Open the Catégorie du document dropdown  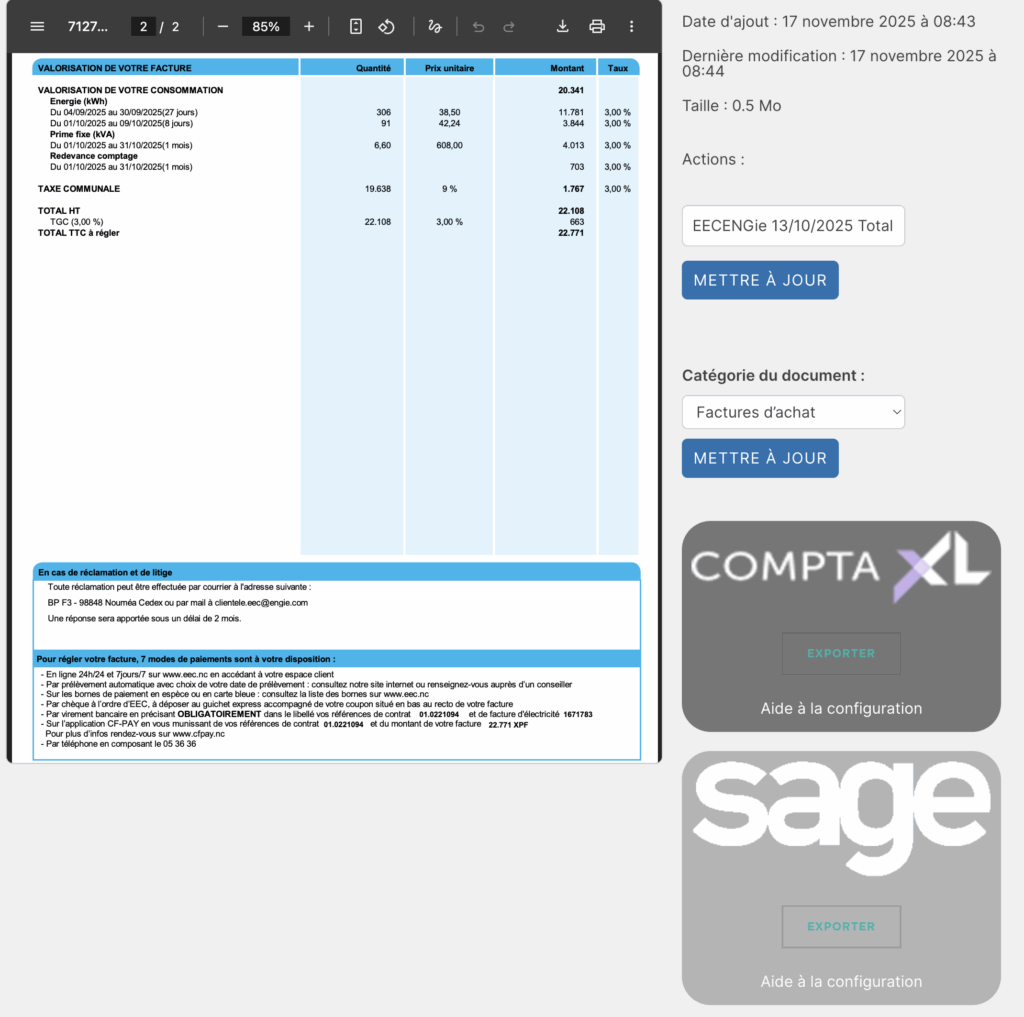point(793,412)
